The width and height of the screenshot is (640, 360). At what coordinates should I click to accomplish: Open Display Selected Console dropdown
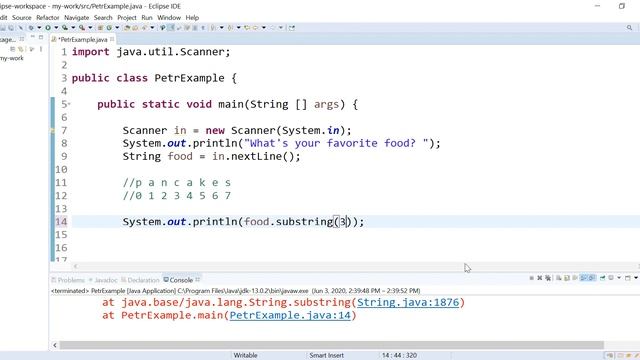click(619, 278)
